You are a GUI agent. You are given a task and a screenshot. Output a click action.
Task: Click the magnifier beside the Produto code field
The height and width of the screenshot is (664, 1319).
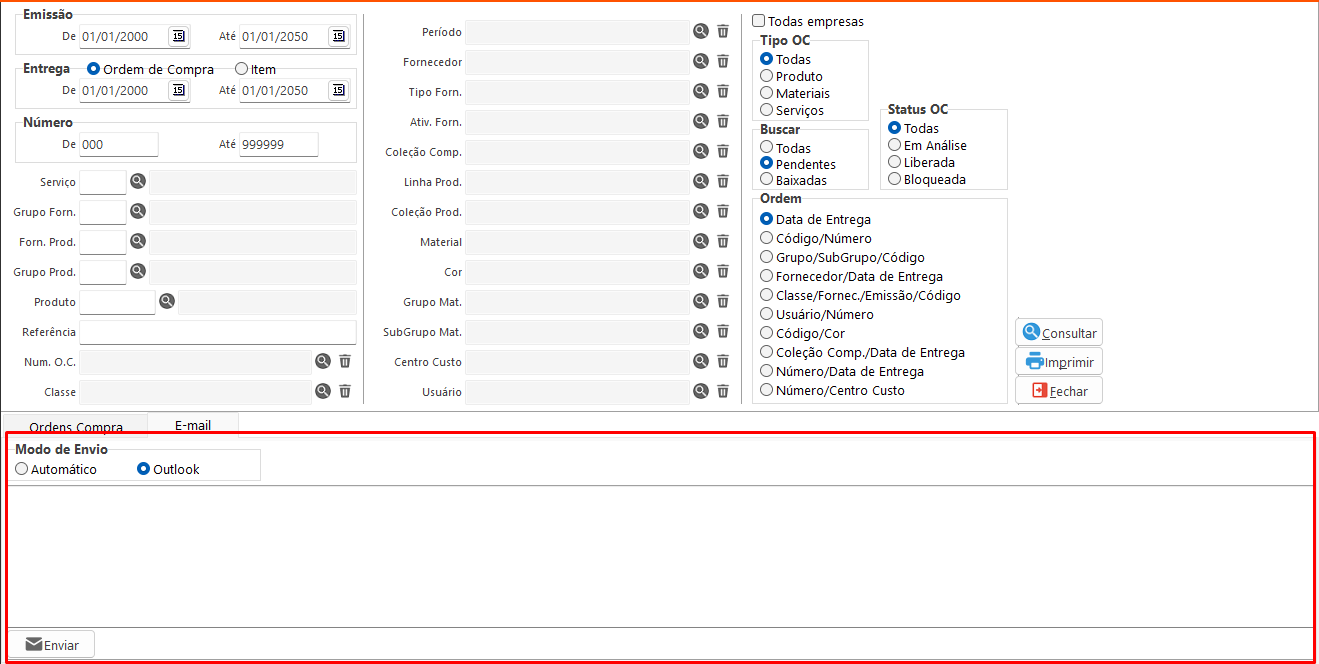167,301
